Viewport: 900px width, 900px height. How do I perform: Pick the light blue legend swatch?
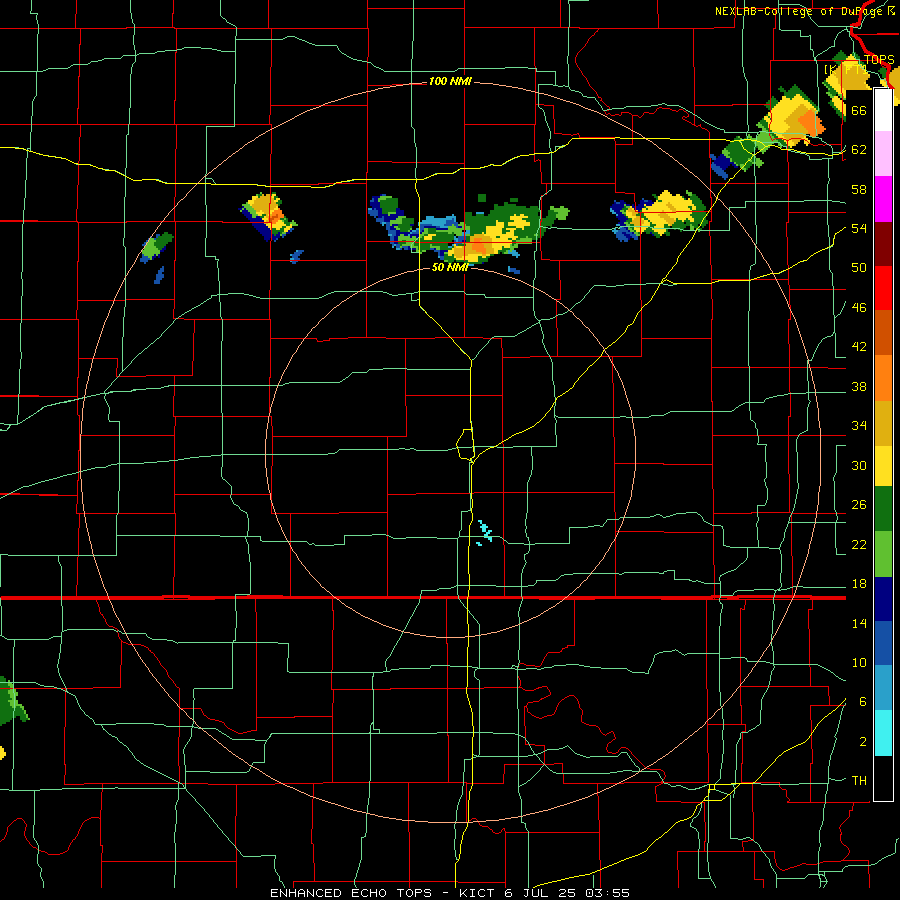883,688
